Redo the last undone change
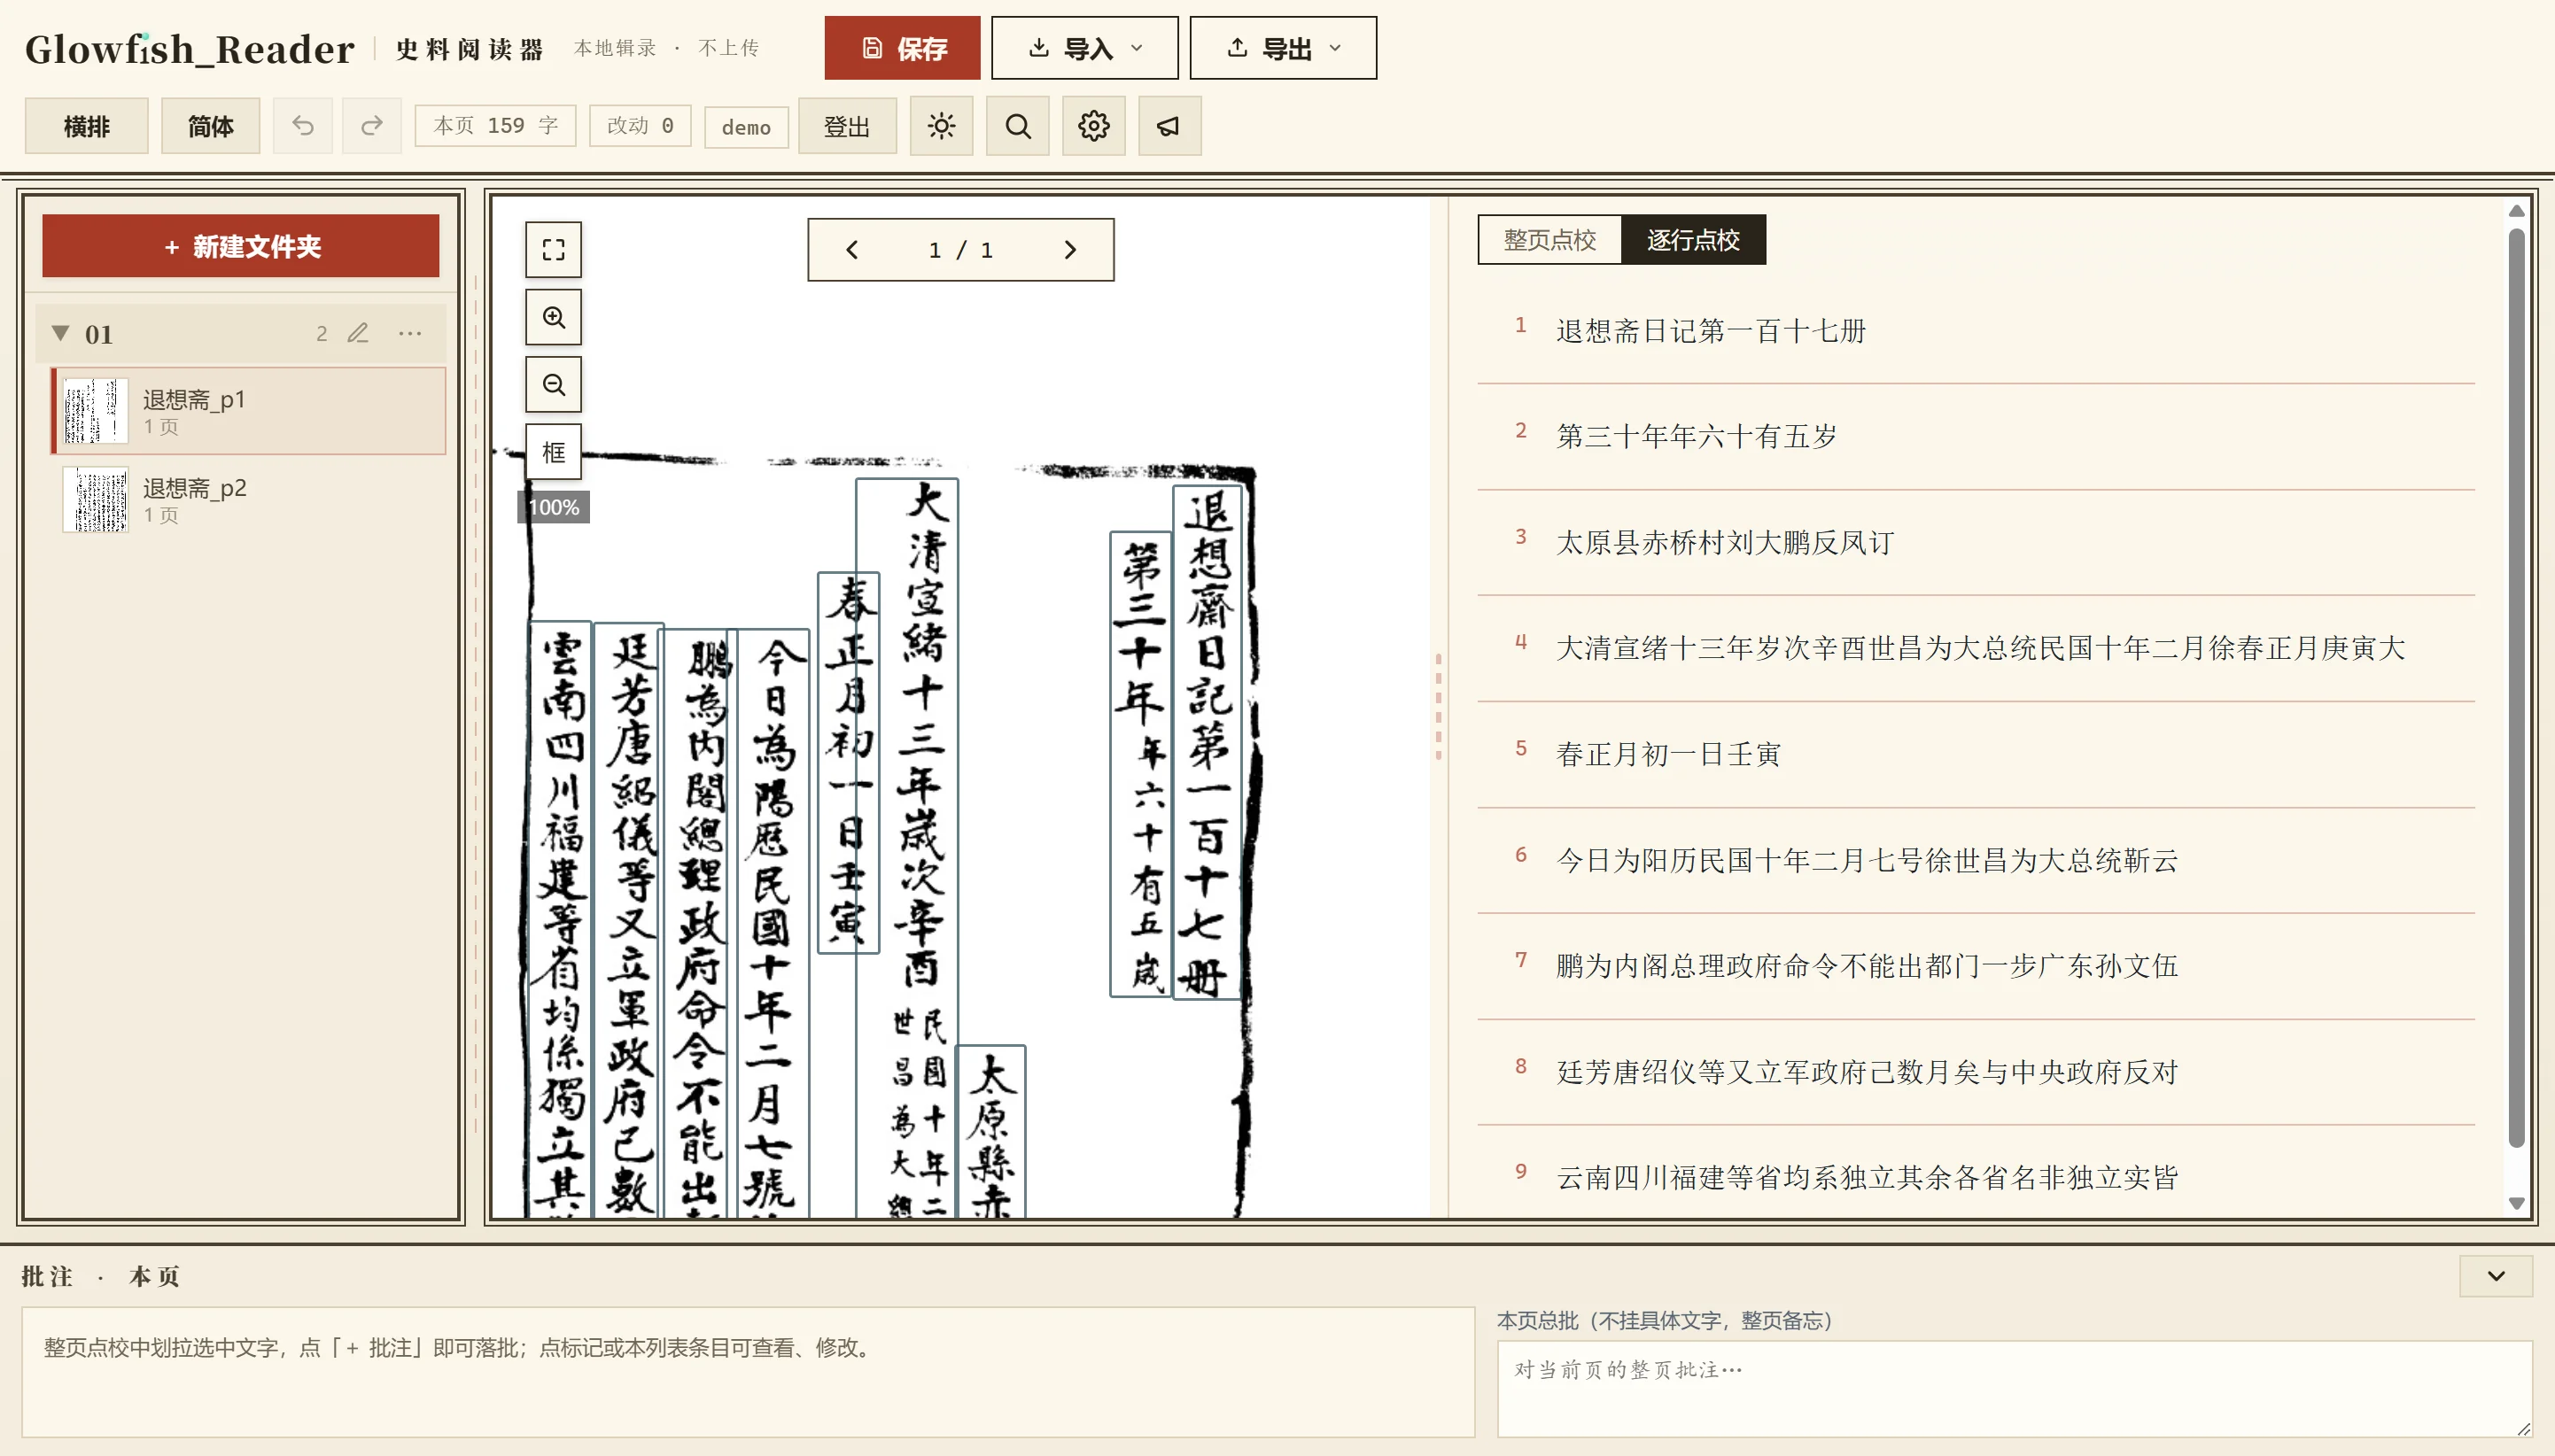 [x=371, y=126]
